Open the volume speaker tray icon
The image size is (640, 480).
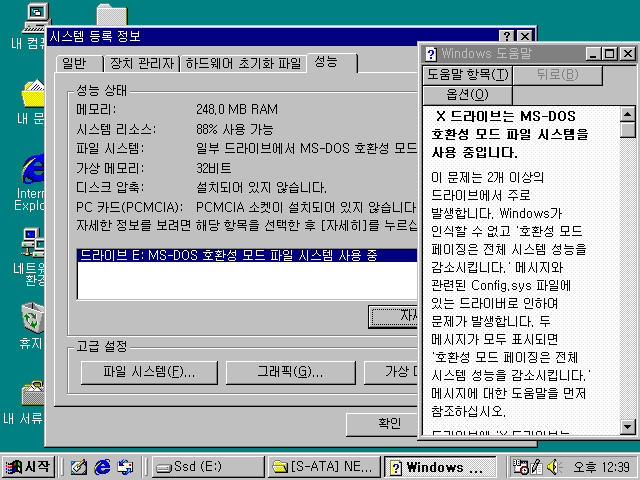tap(554, 467)
